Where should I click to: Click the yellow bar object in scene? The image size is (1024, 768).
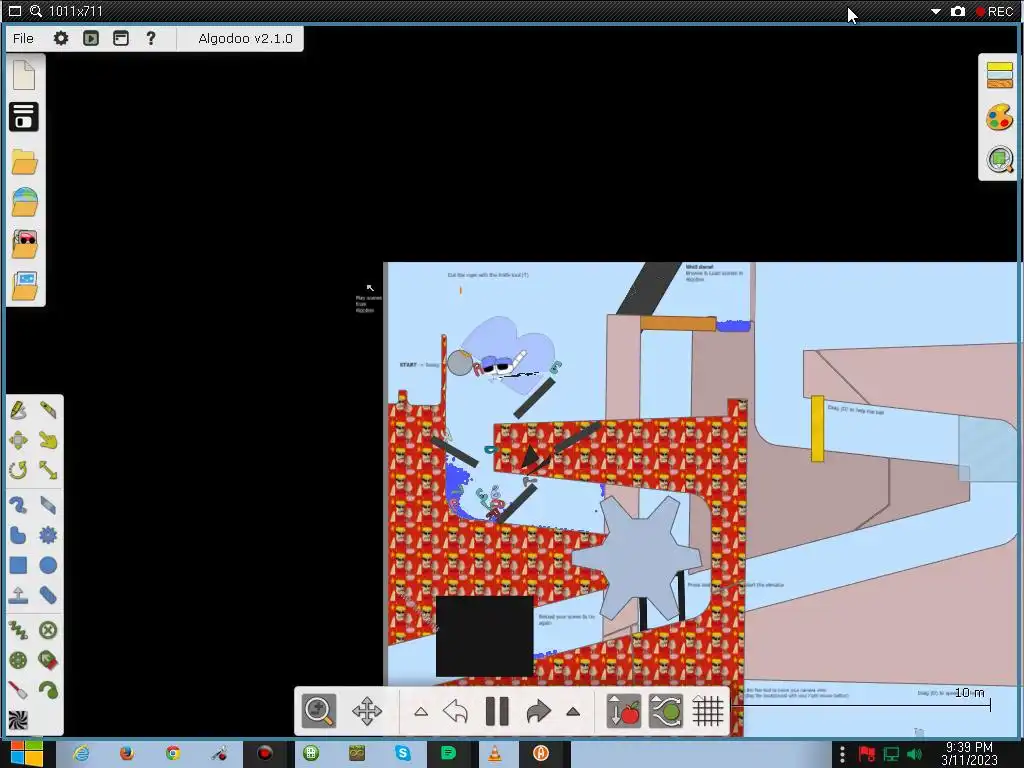point(817,428)
